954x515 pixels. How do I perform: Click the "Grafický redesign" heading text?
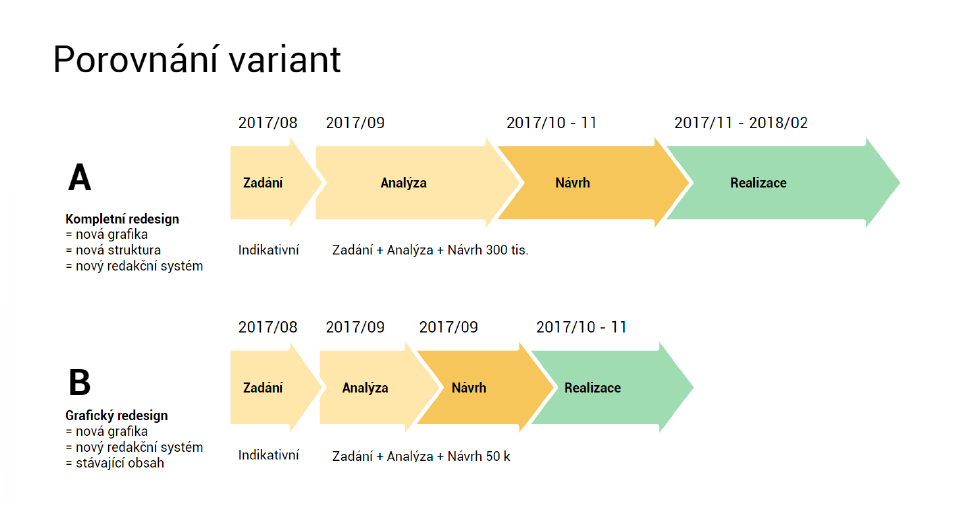point(117,415)
